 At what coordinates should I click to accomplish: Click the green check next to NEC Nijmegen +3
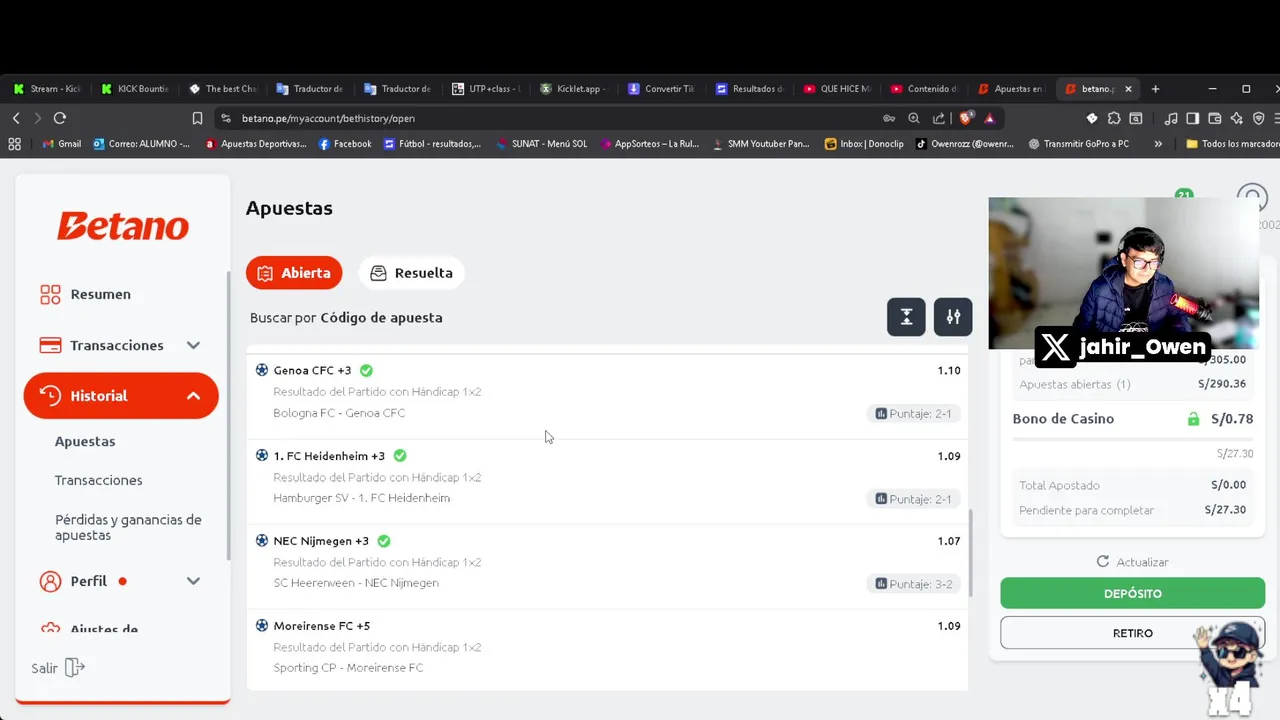click(384, 541)
